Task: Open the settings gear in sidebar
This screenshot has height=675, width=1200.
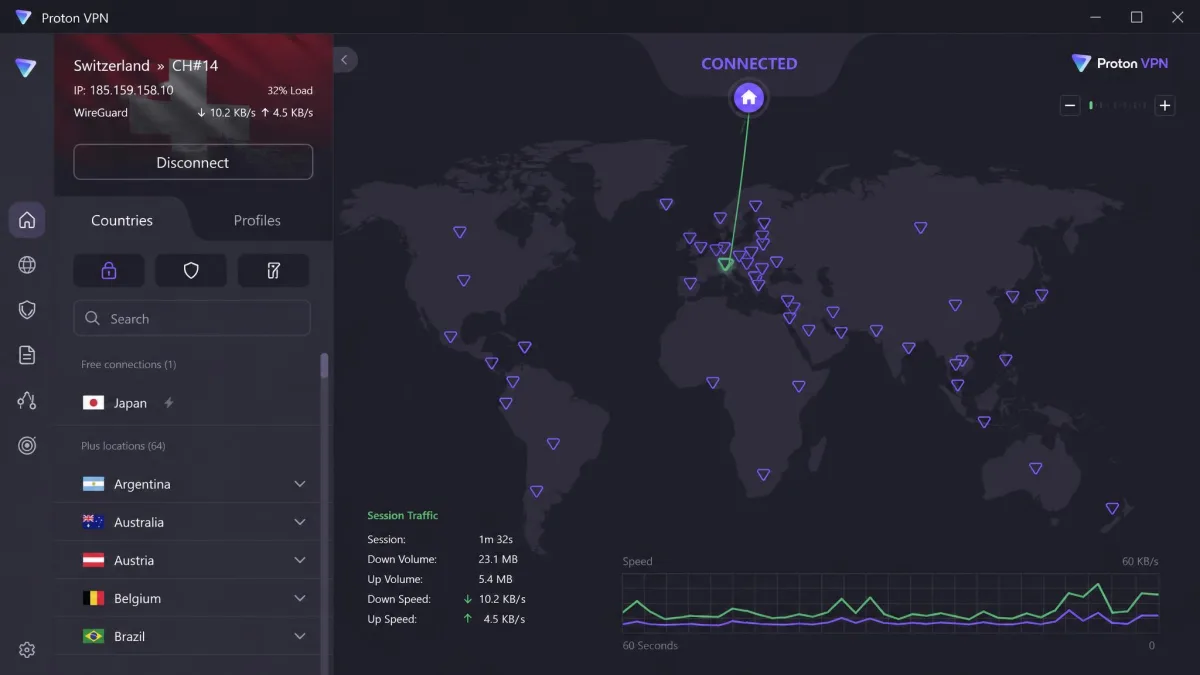Action: point(27,650)
